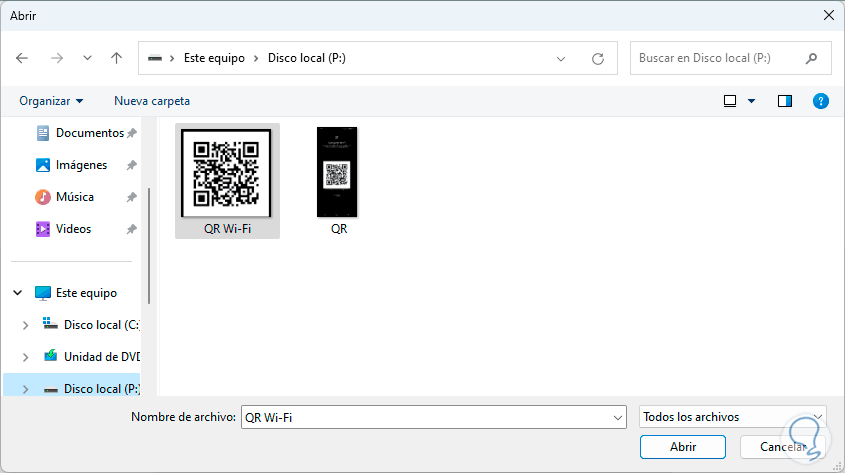Click the Cancelar button
Image resolution: width=845 pixels, height=473 pixels.
point(782,447)
